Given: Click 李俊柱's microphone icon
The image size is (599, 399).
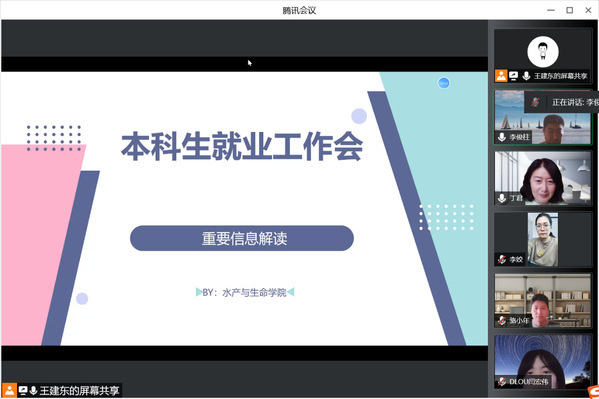Looking at the screenshot, I should click(x=502, y=137).
